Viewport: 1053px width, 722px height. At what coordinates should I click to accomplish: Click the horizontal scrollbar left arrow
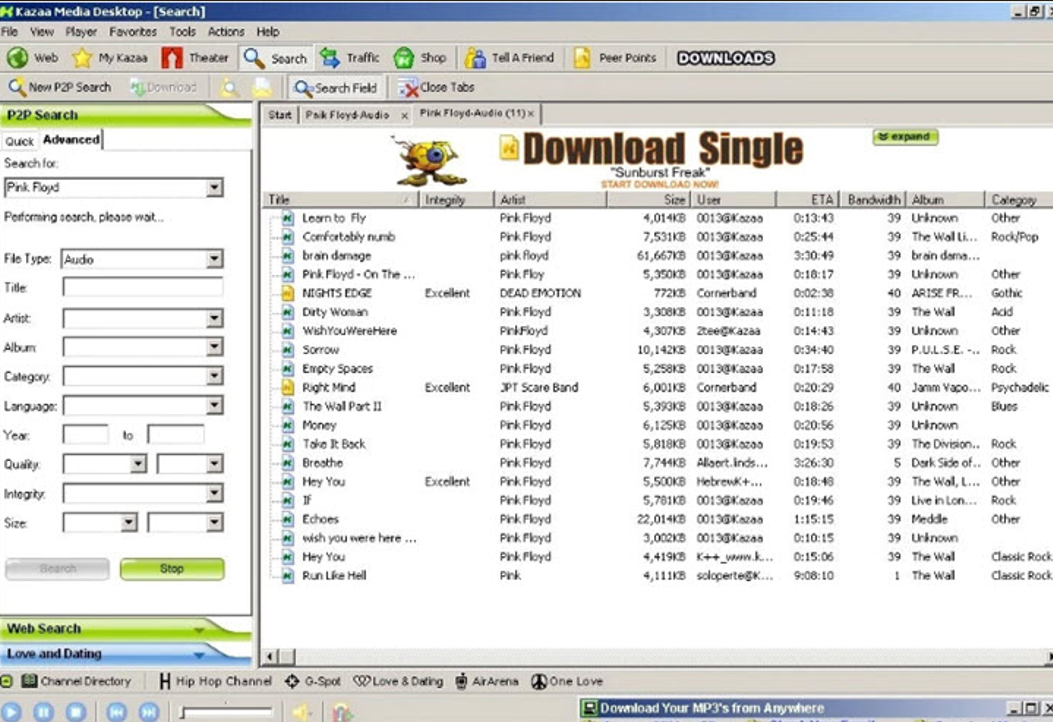click(271, 657)
